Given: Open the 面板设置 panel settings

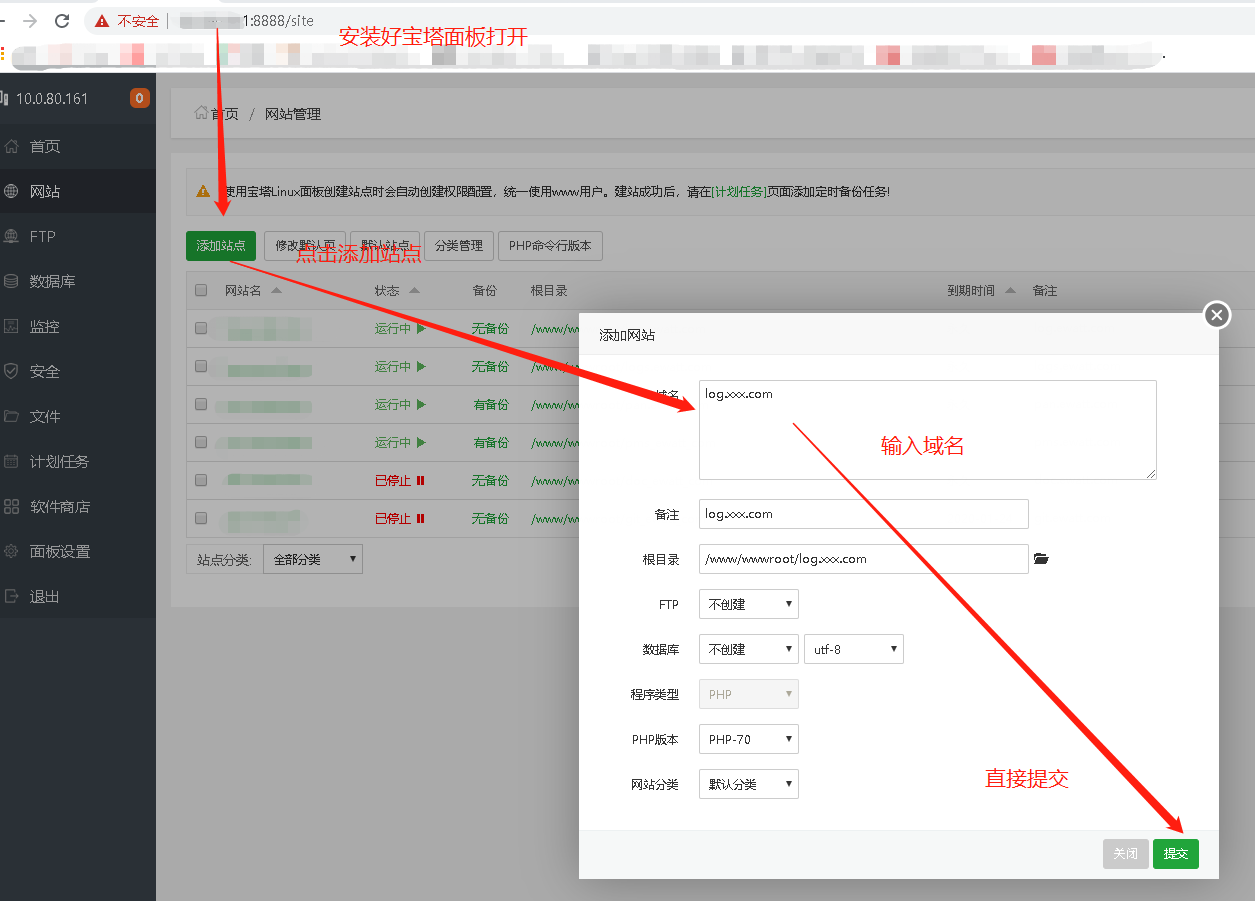Looking at the screenshot, I should [x=57, y=551].
